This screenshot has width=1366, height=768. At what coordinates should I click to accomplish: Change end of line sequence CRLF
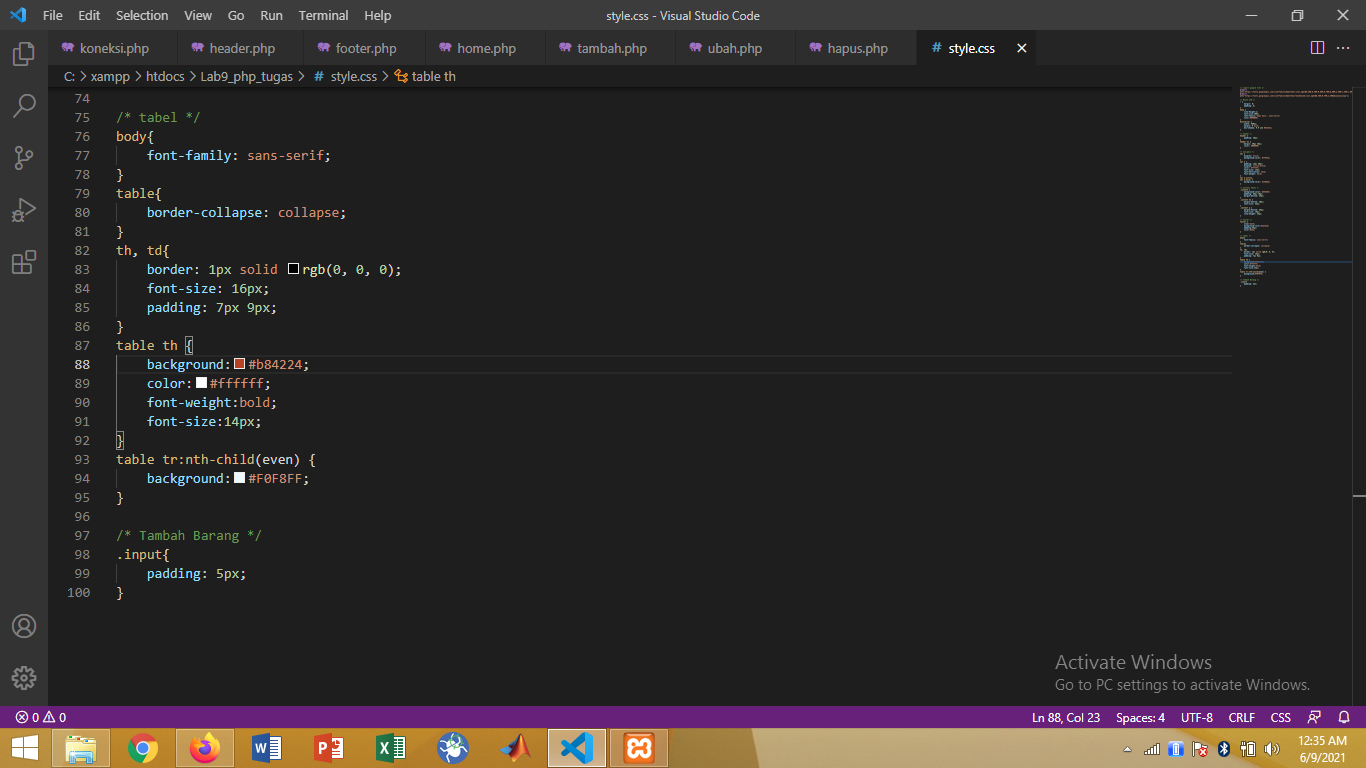tap(1241, 717)
